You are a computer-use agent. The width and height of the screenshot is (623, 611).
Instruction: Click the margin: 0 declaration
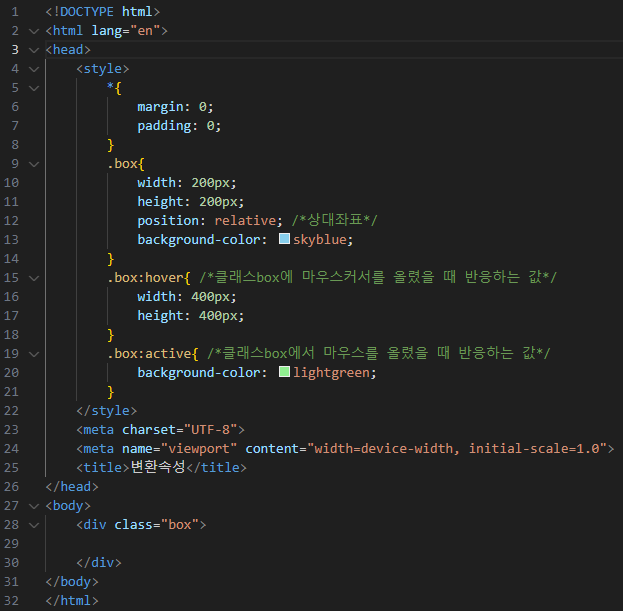tap(175, 107)
